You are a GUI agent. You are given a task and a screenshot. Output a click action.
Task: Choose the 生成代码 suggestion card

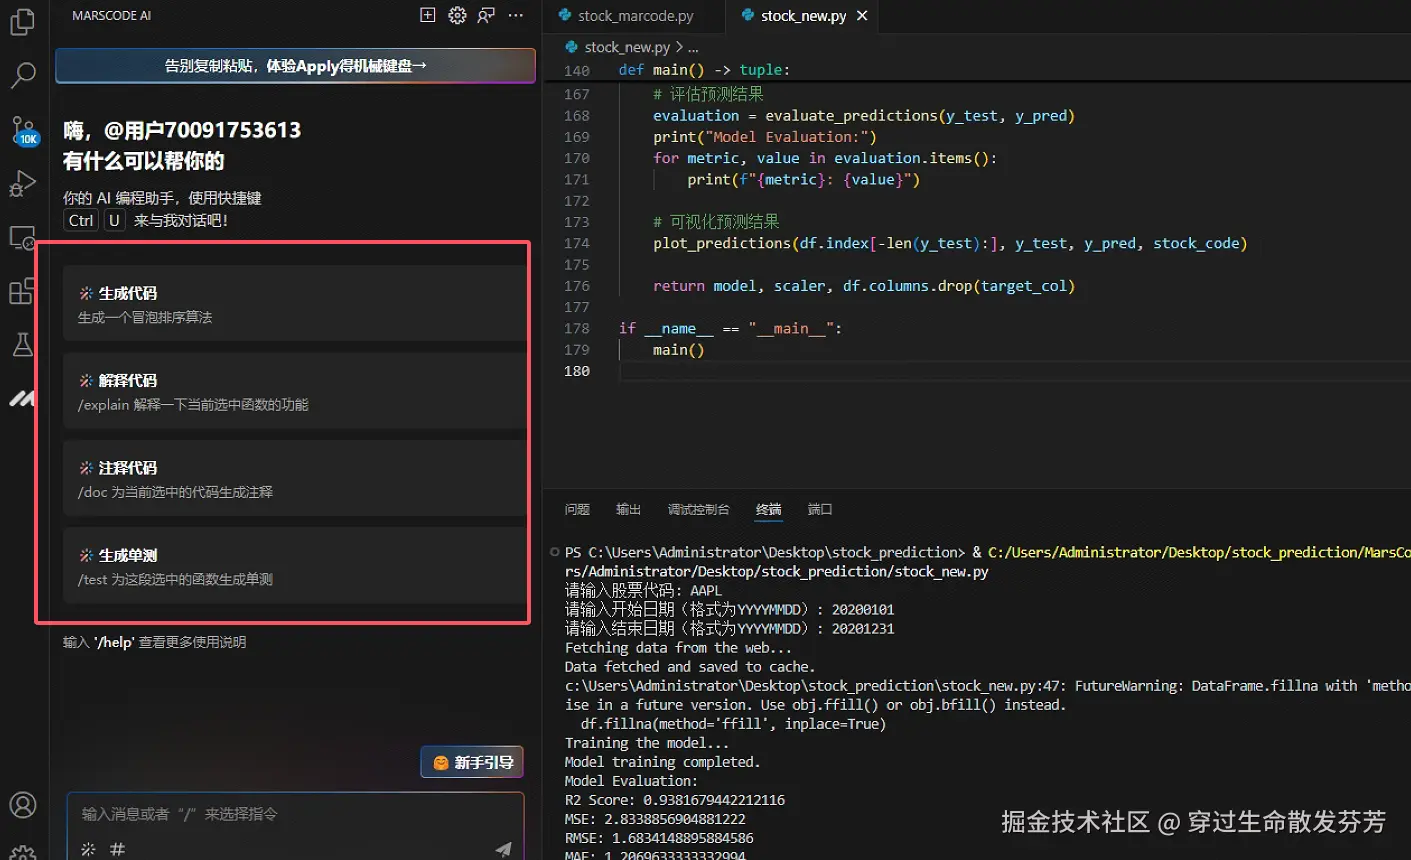(295, 304)
